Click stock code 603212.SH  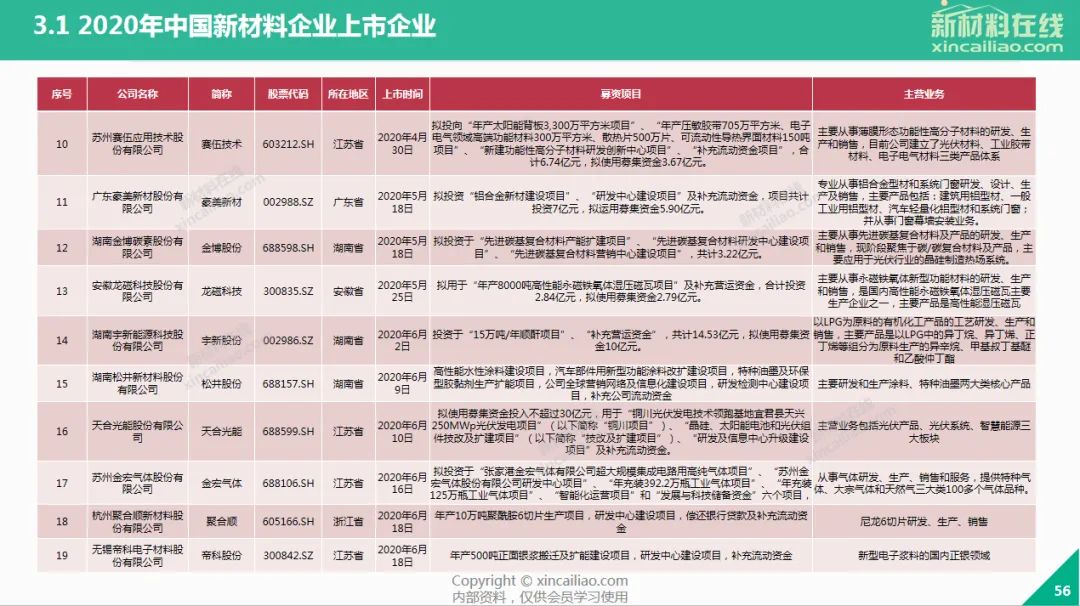288,144
